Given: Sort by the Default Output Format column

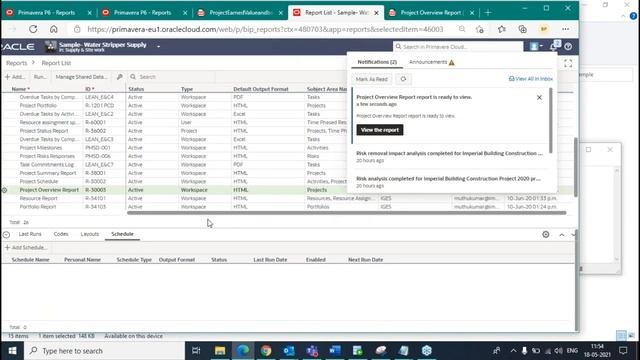Looking at the screenshot, I should click(261, 89).
